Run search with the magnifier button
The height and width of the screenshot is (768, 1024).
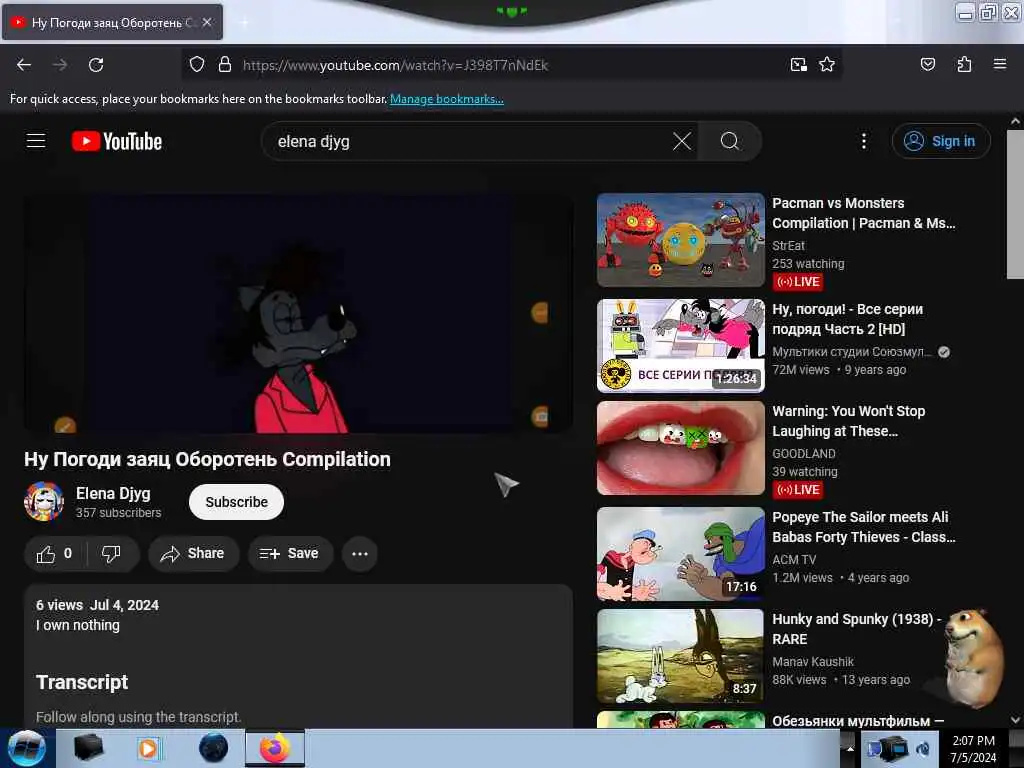click(x=729, y=141)
